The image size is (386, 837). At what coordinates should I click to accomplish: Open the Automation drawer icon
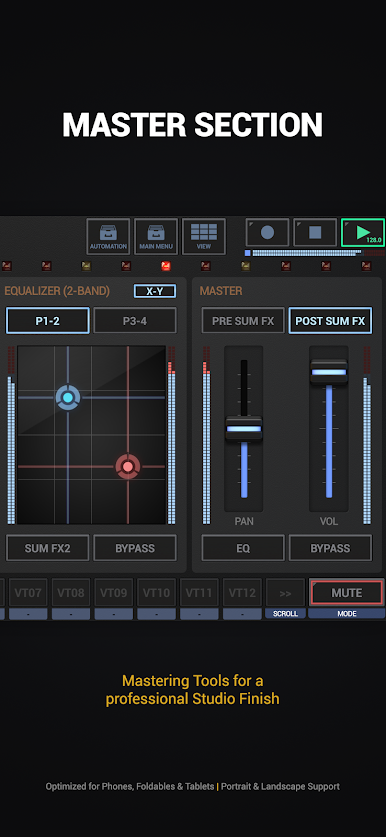(x=108, y=236)
